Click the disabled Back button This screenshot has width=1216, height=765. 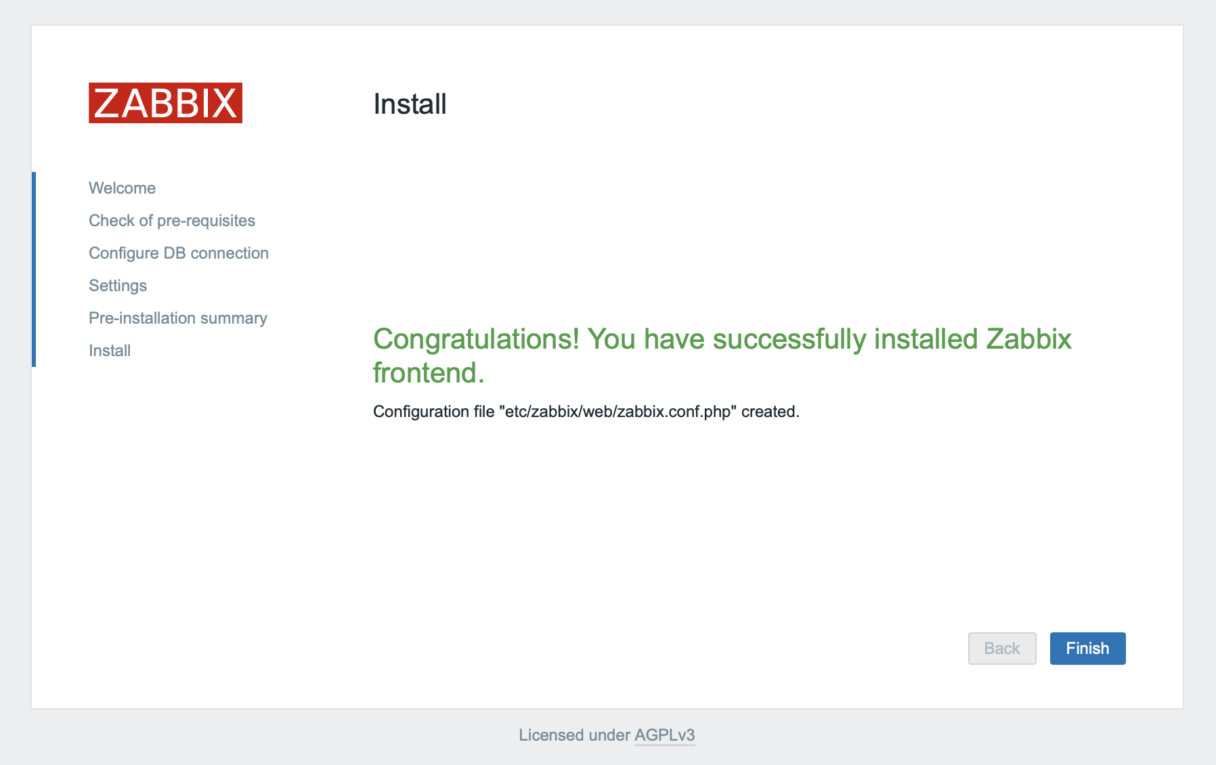tap(1002, 648)
